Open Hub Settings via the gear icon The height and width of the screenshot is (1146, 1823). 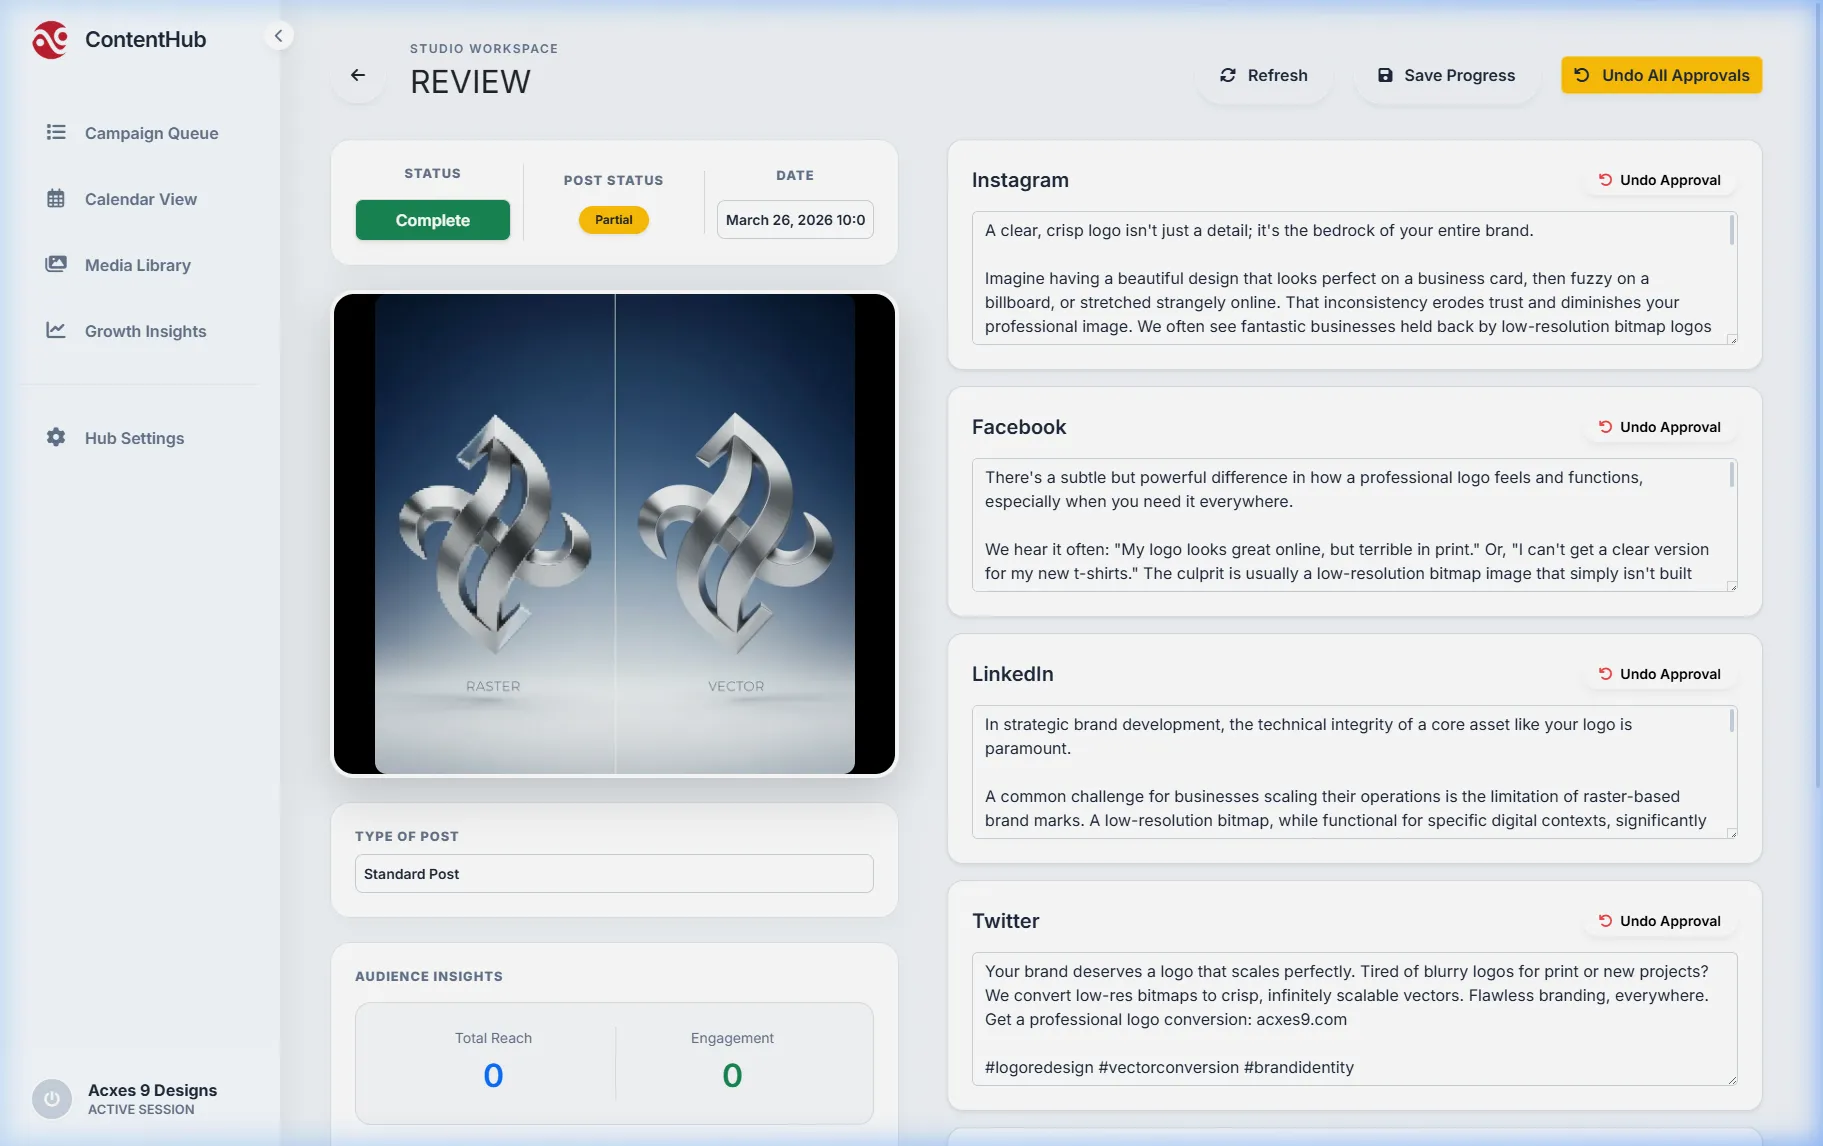[56, 437]
